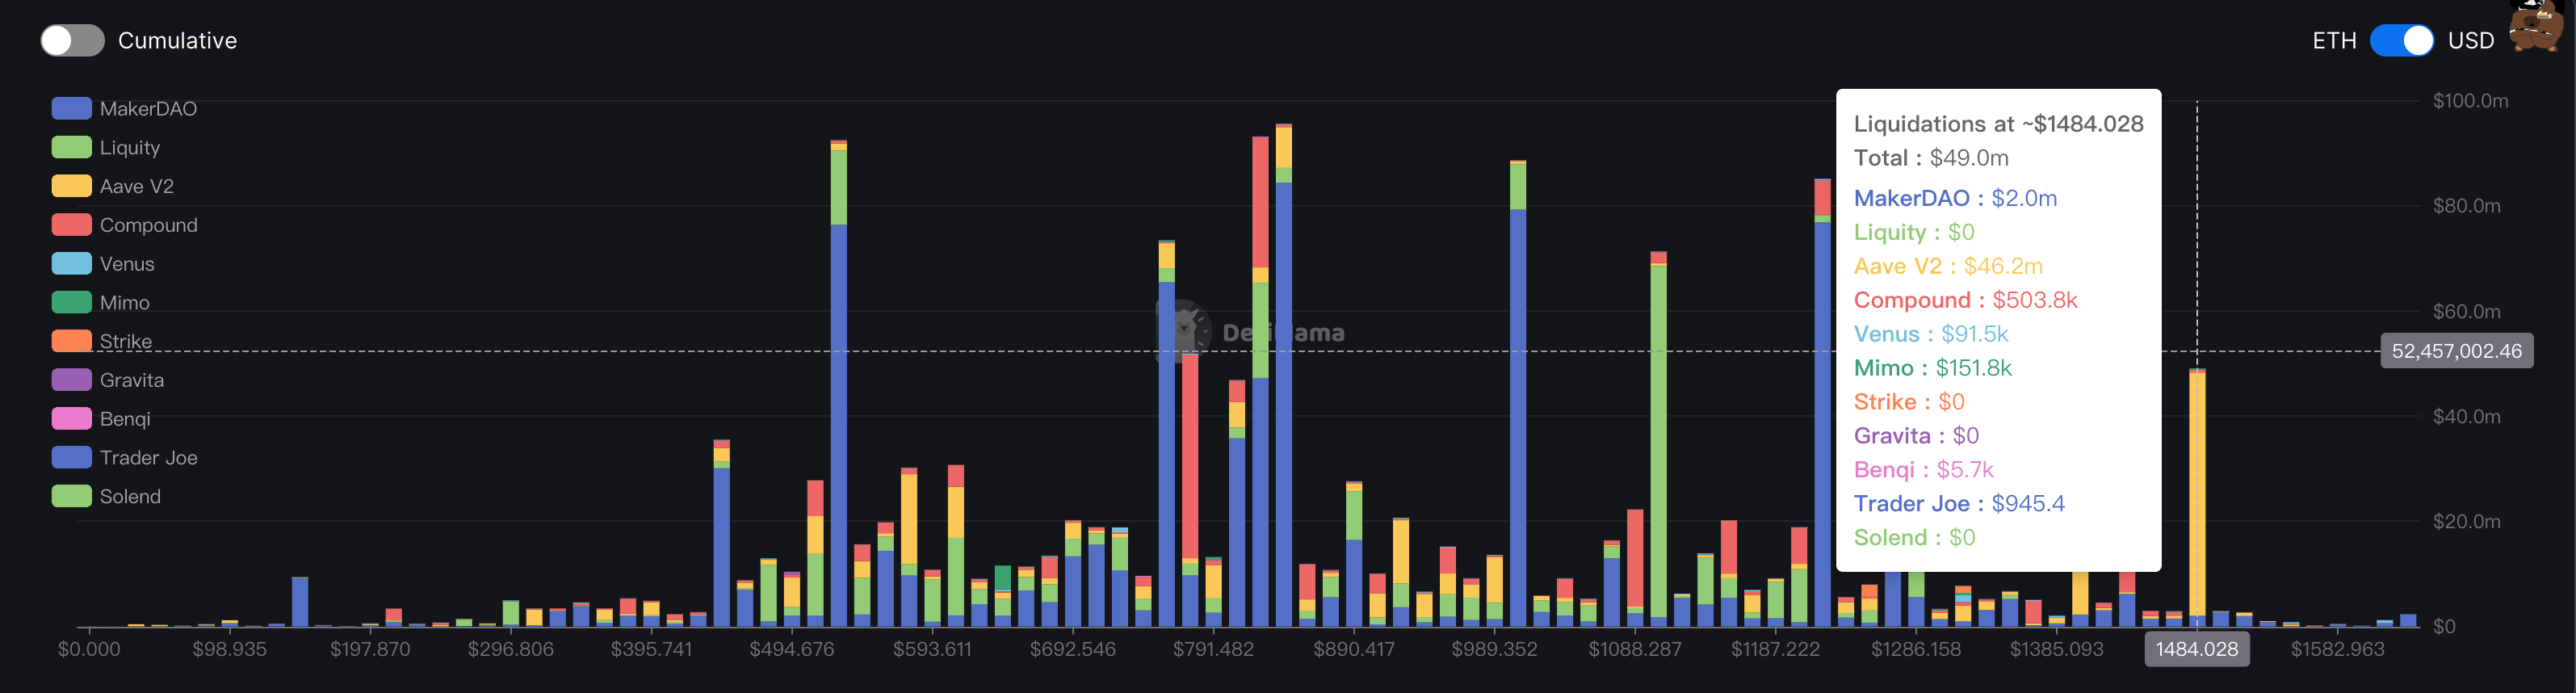Hide the Venus series via legend label

tap(127, 264)
